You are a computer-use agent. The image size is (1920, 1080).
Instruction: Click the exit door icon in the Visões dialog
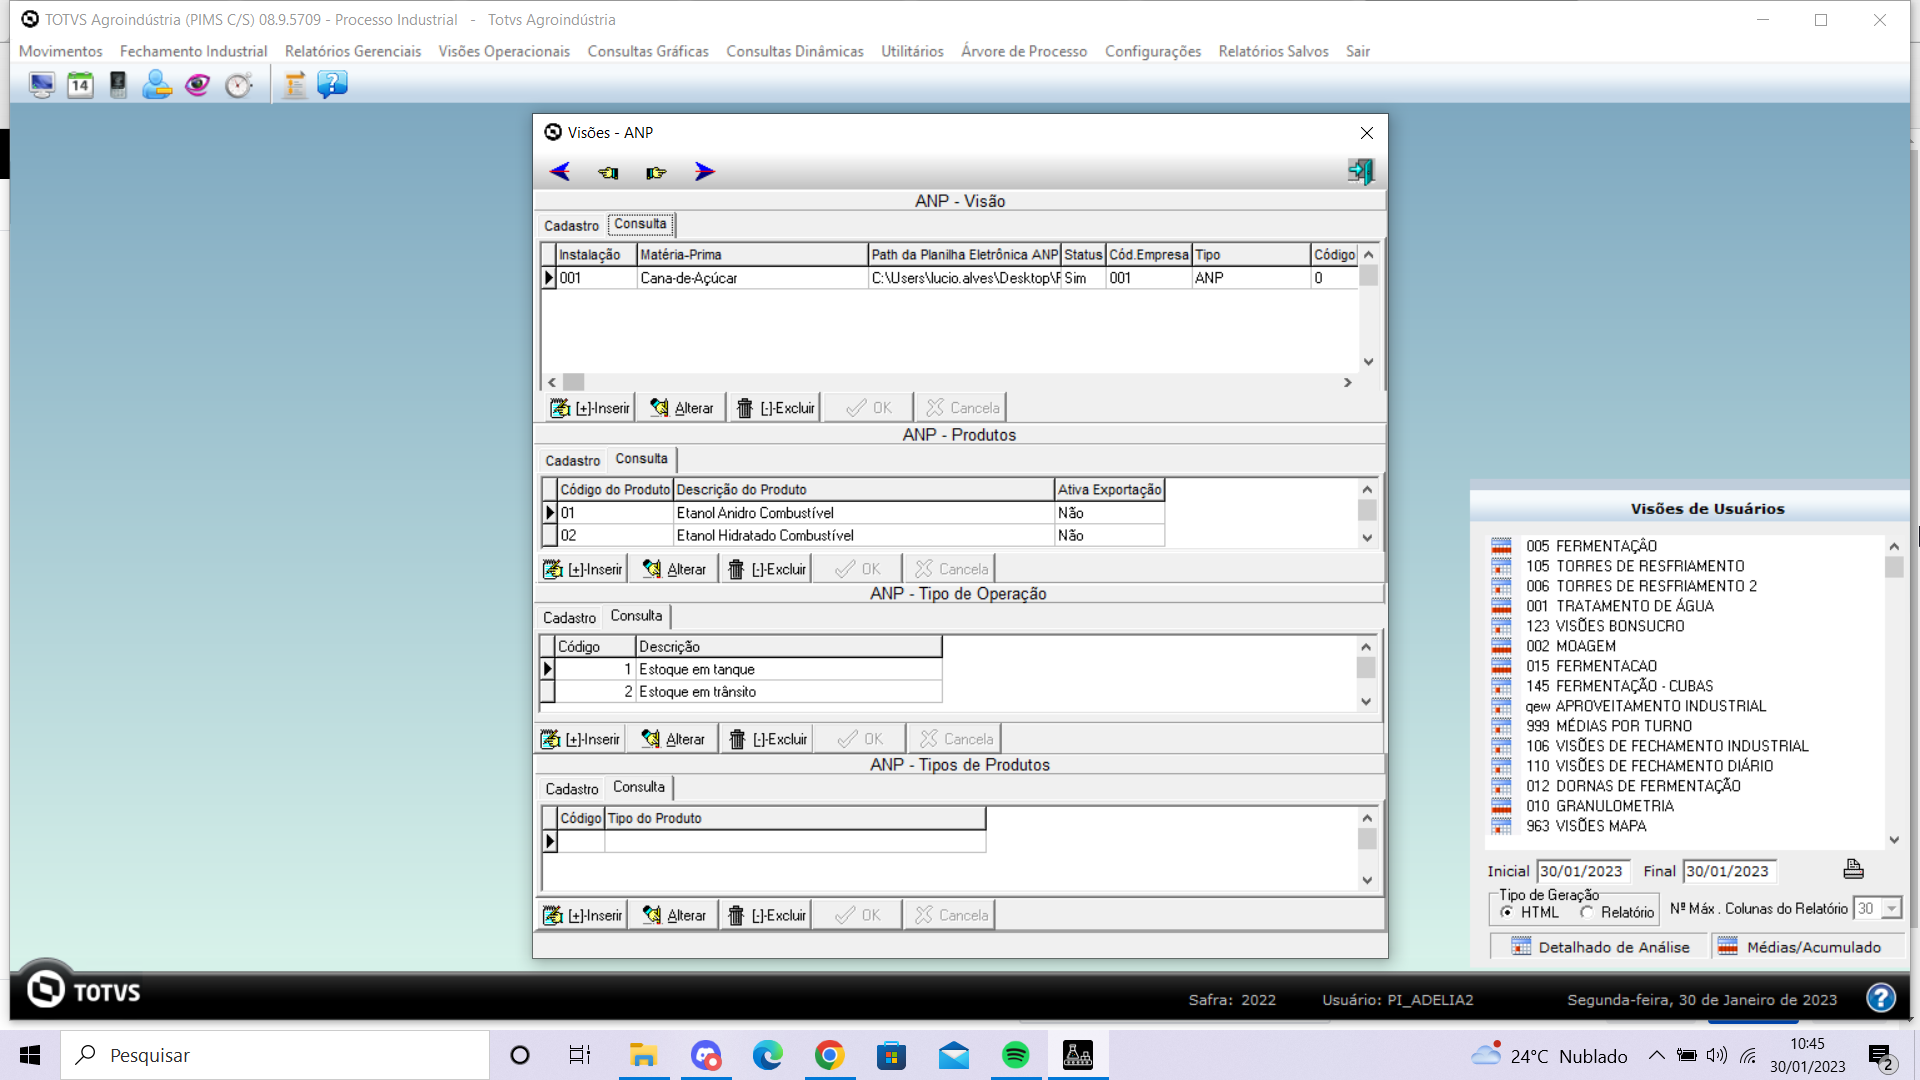[1360, 172]
